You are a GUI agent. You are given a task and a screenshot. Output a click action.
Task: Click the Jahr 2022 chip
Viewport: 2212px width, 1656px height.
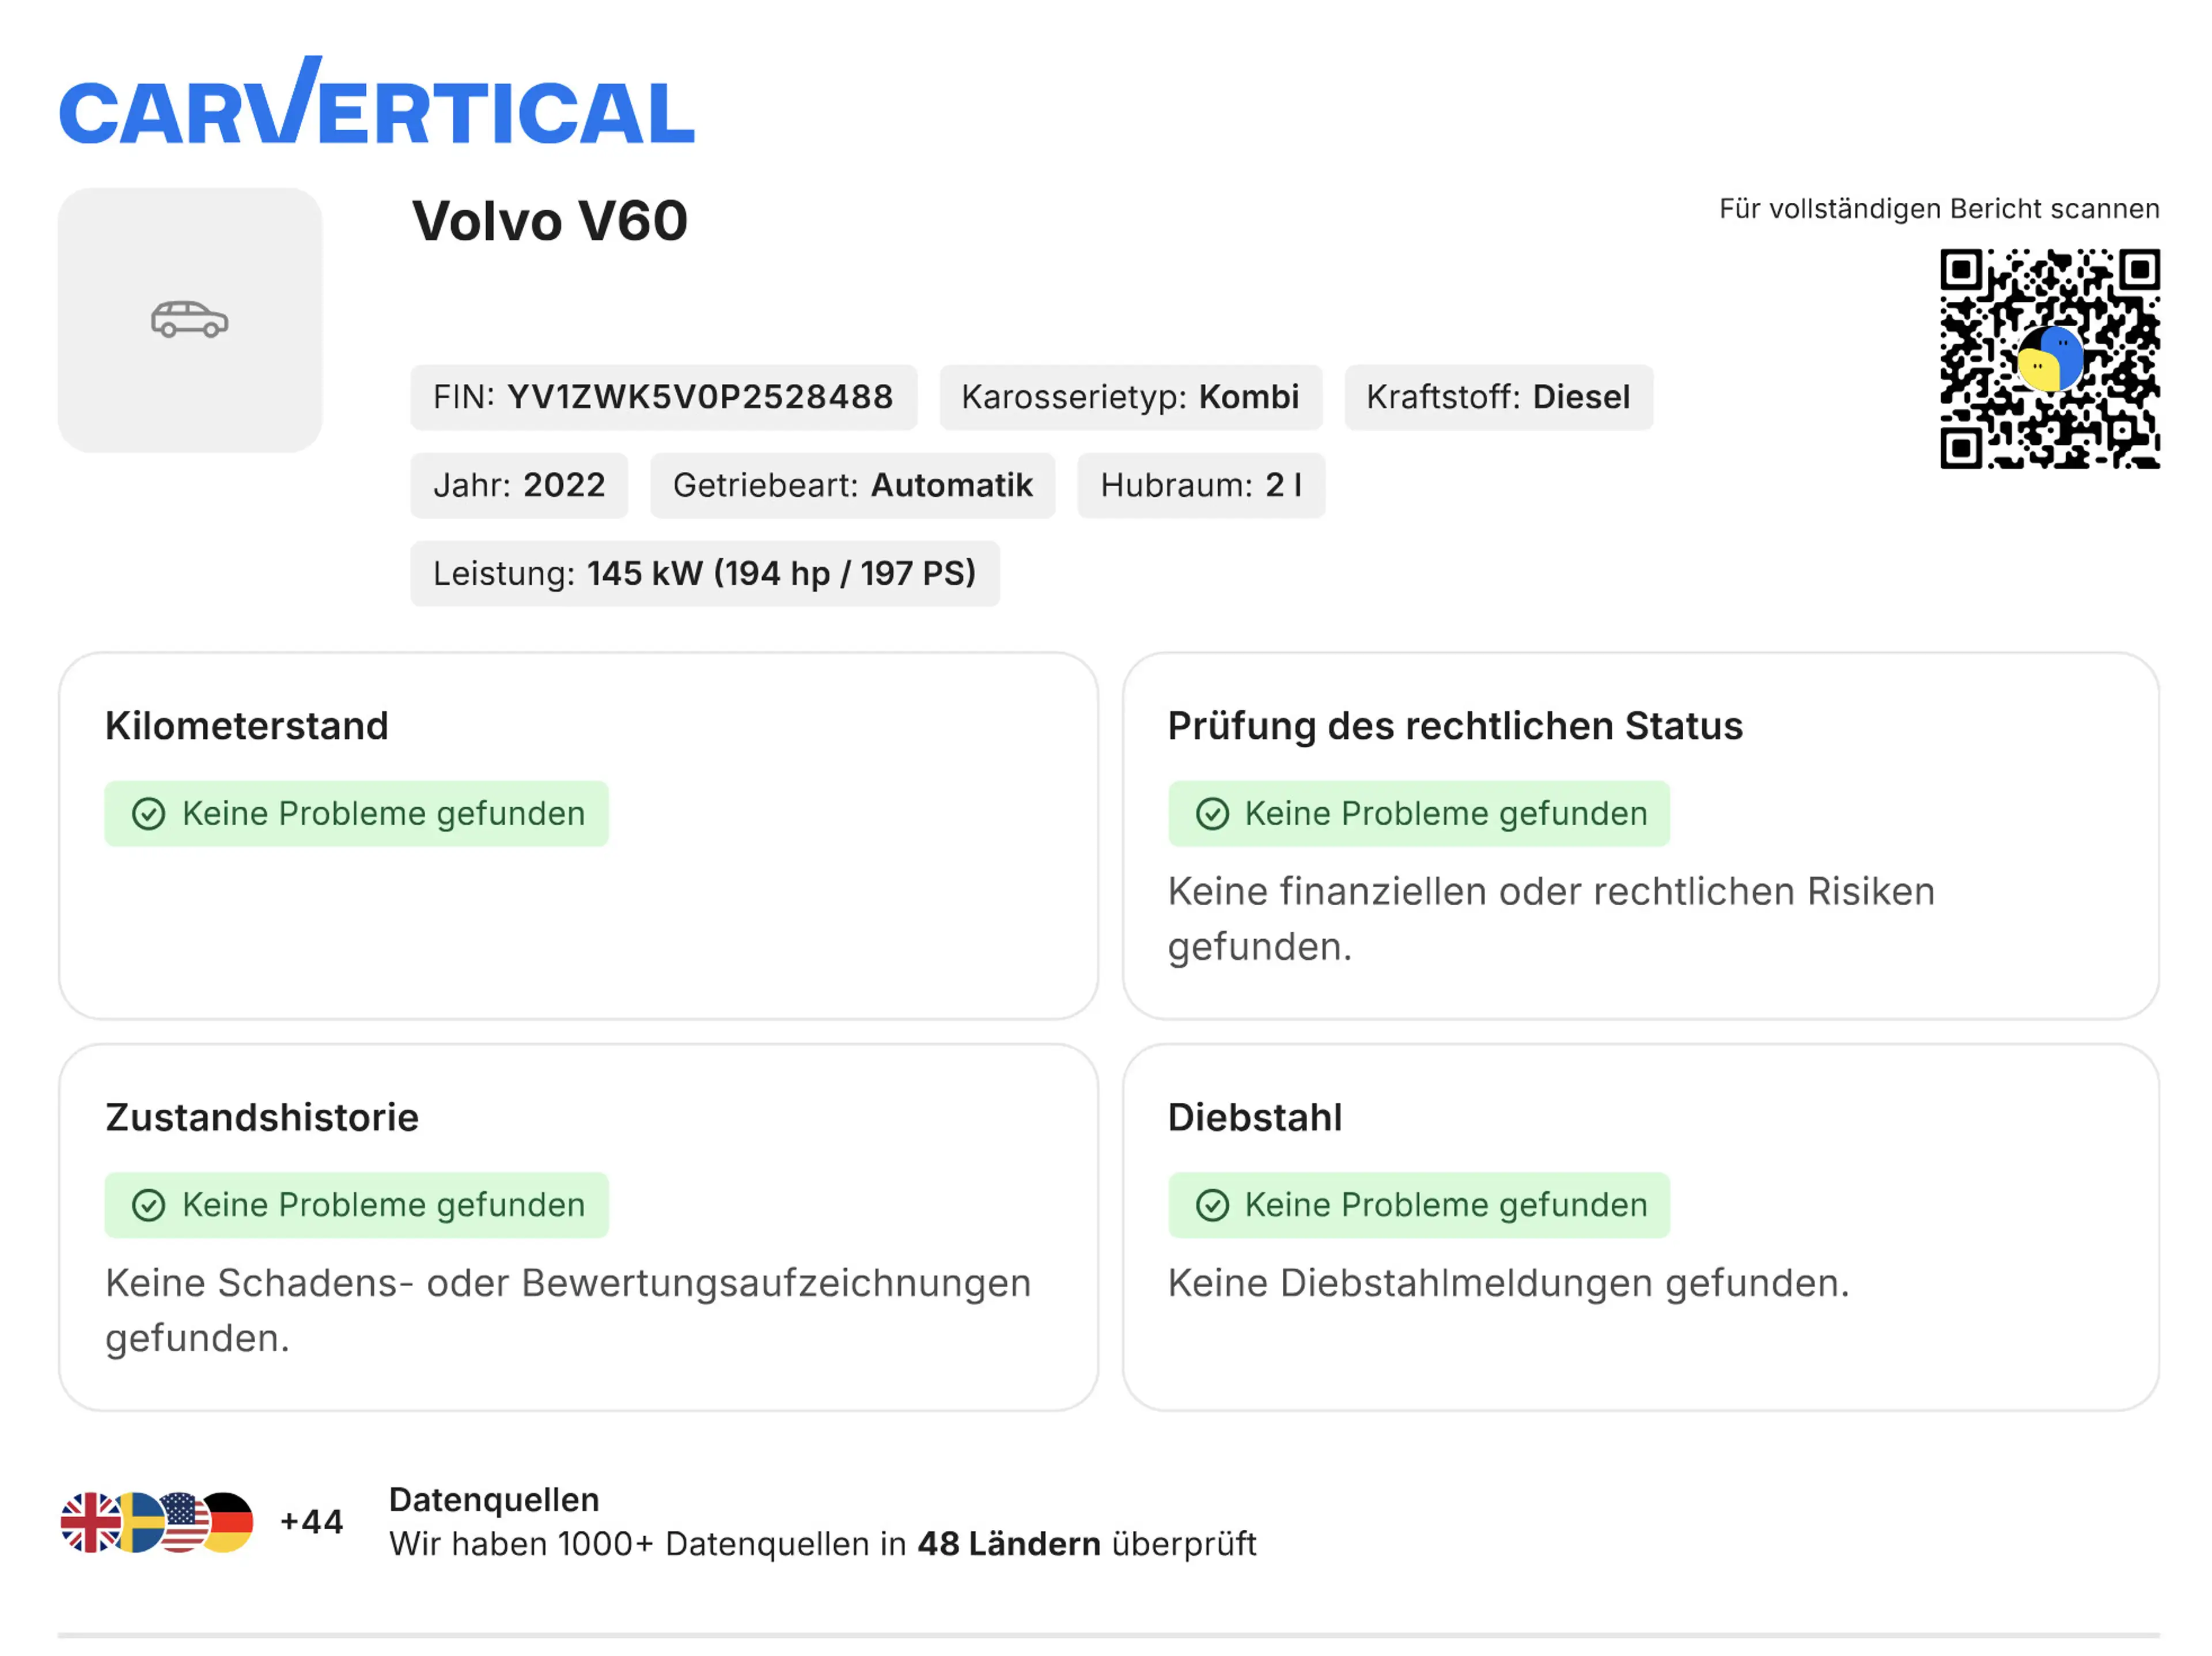tap(519, 485)
